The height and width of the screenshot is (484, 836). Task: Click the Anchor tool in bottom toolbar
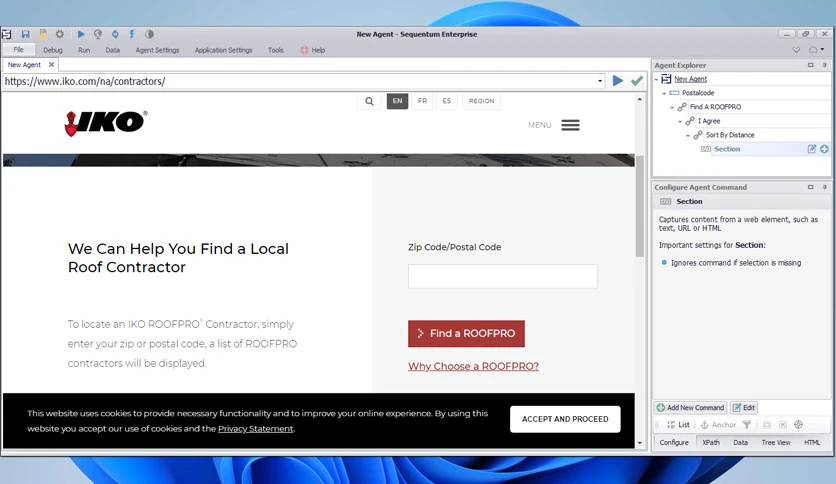718,424
